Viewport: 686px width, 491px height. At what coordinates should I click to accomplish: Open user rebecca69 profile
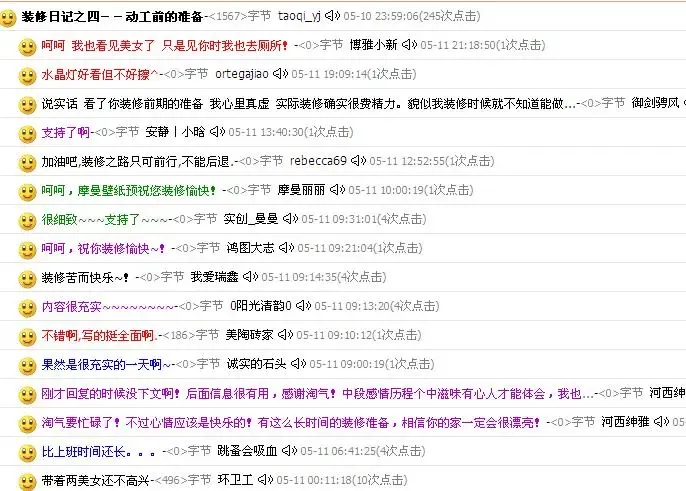click(318, 161)
